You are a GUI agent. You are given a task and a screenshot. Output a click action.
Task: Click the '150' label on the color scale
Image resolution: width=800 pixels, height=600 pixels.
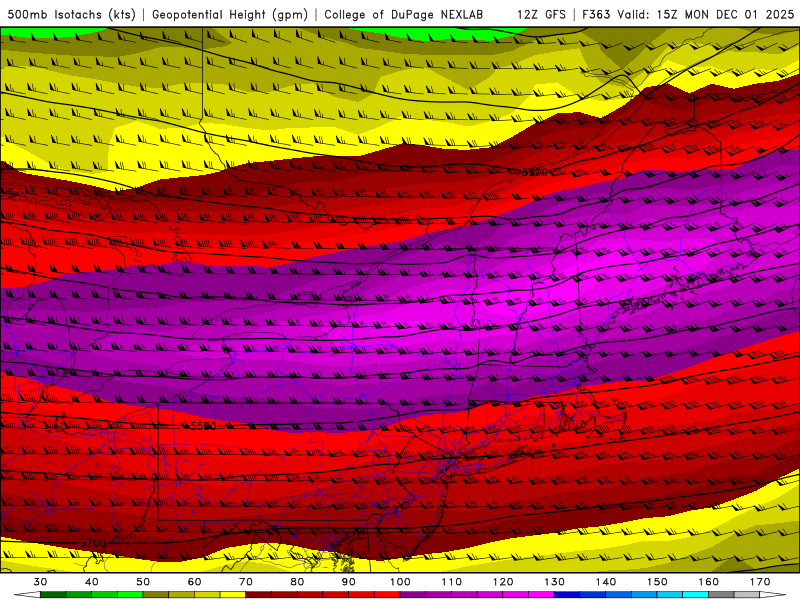click(x=657, y=582)
